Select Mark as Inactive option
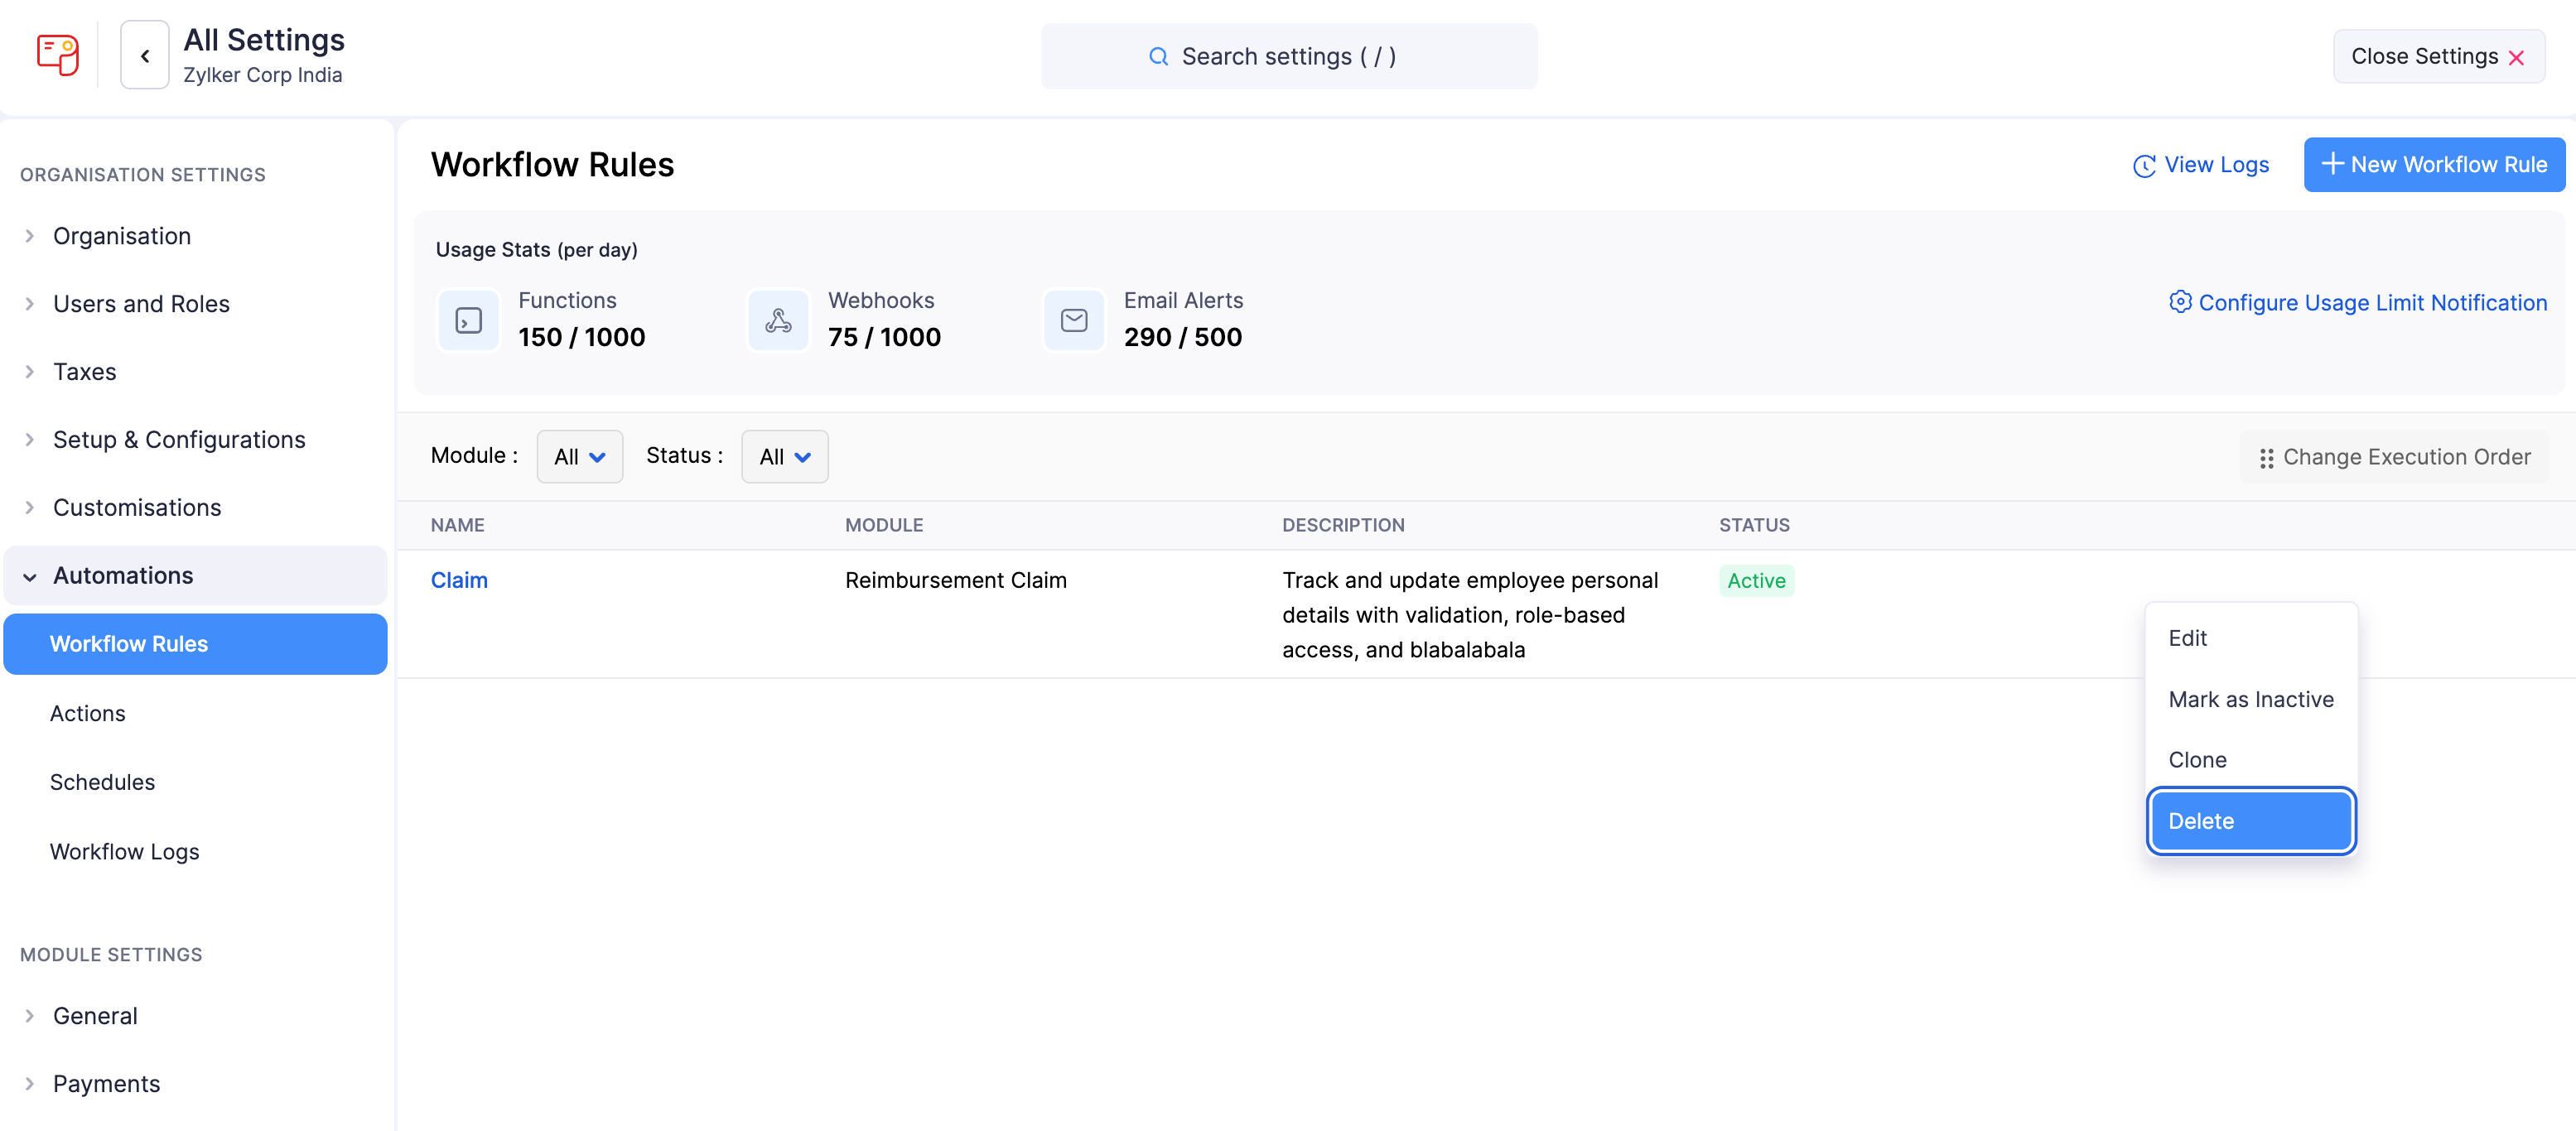2576x1131 pixels. click(x=2251, y=699)
